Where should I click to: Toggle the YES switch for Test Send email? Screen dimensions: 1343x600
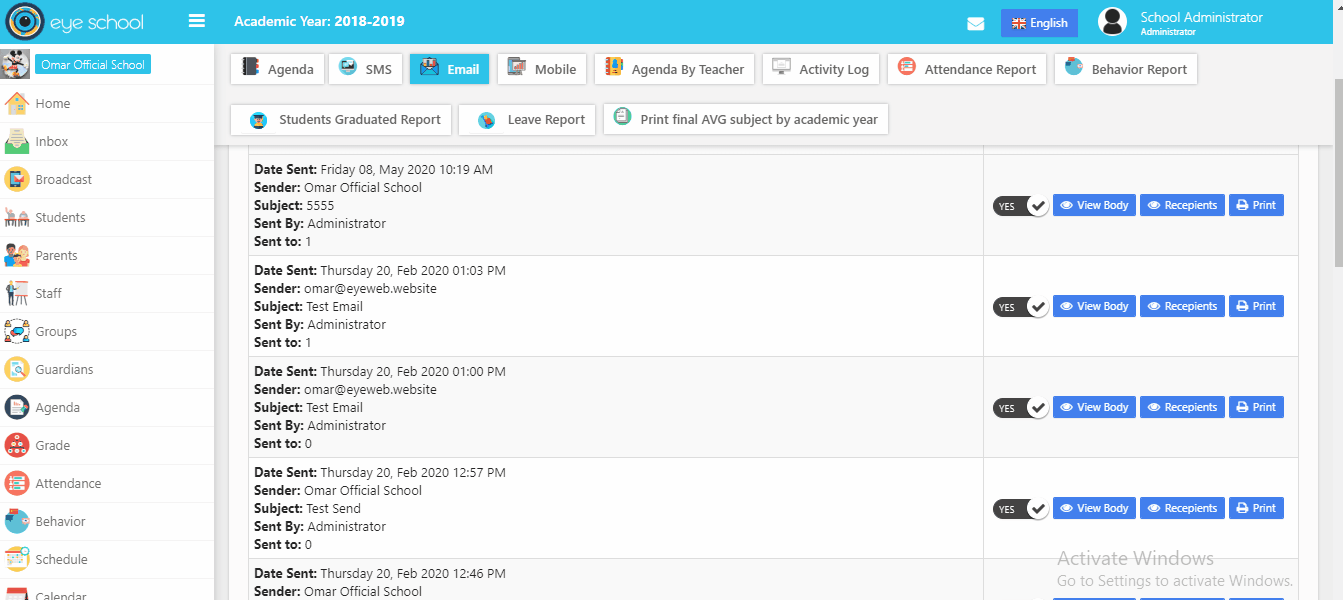click(1020, 509)
